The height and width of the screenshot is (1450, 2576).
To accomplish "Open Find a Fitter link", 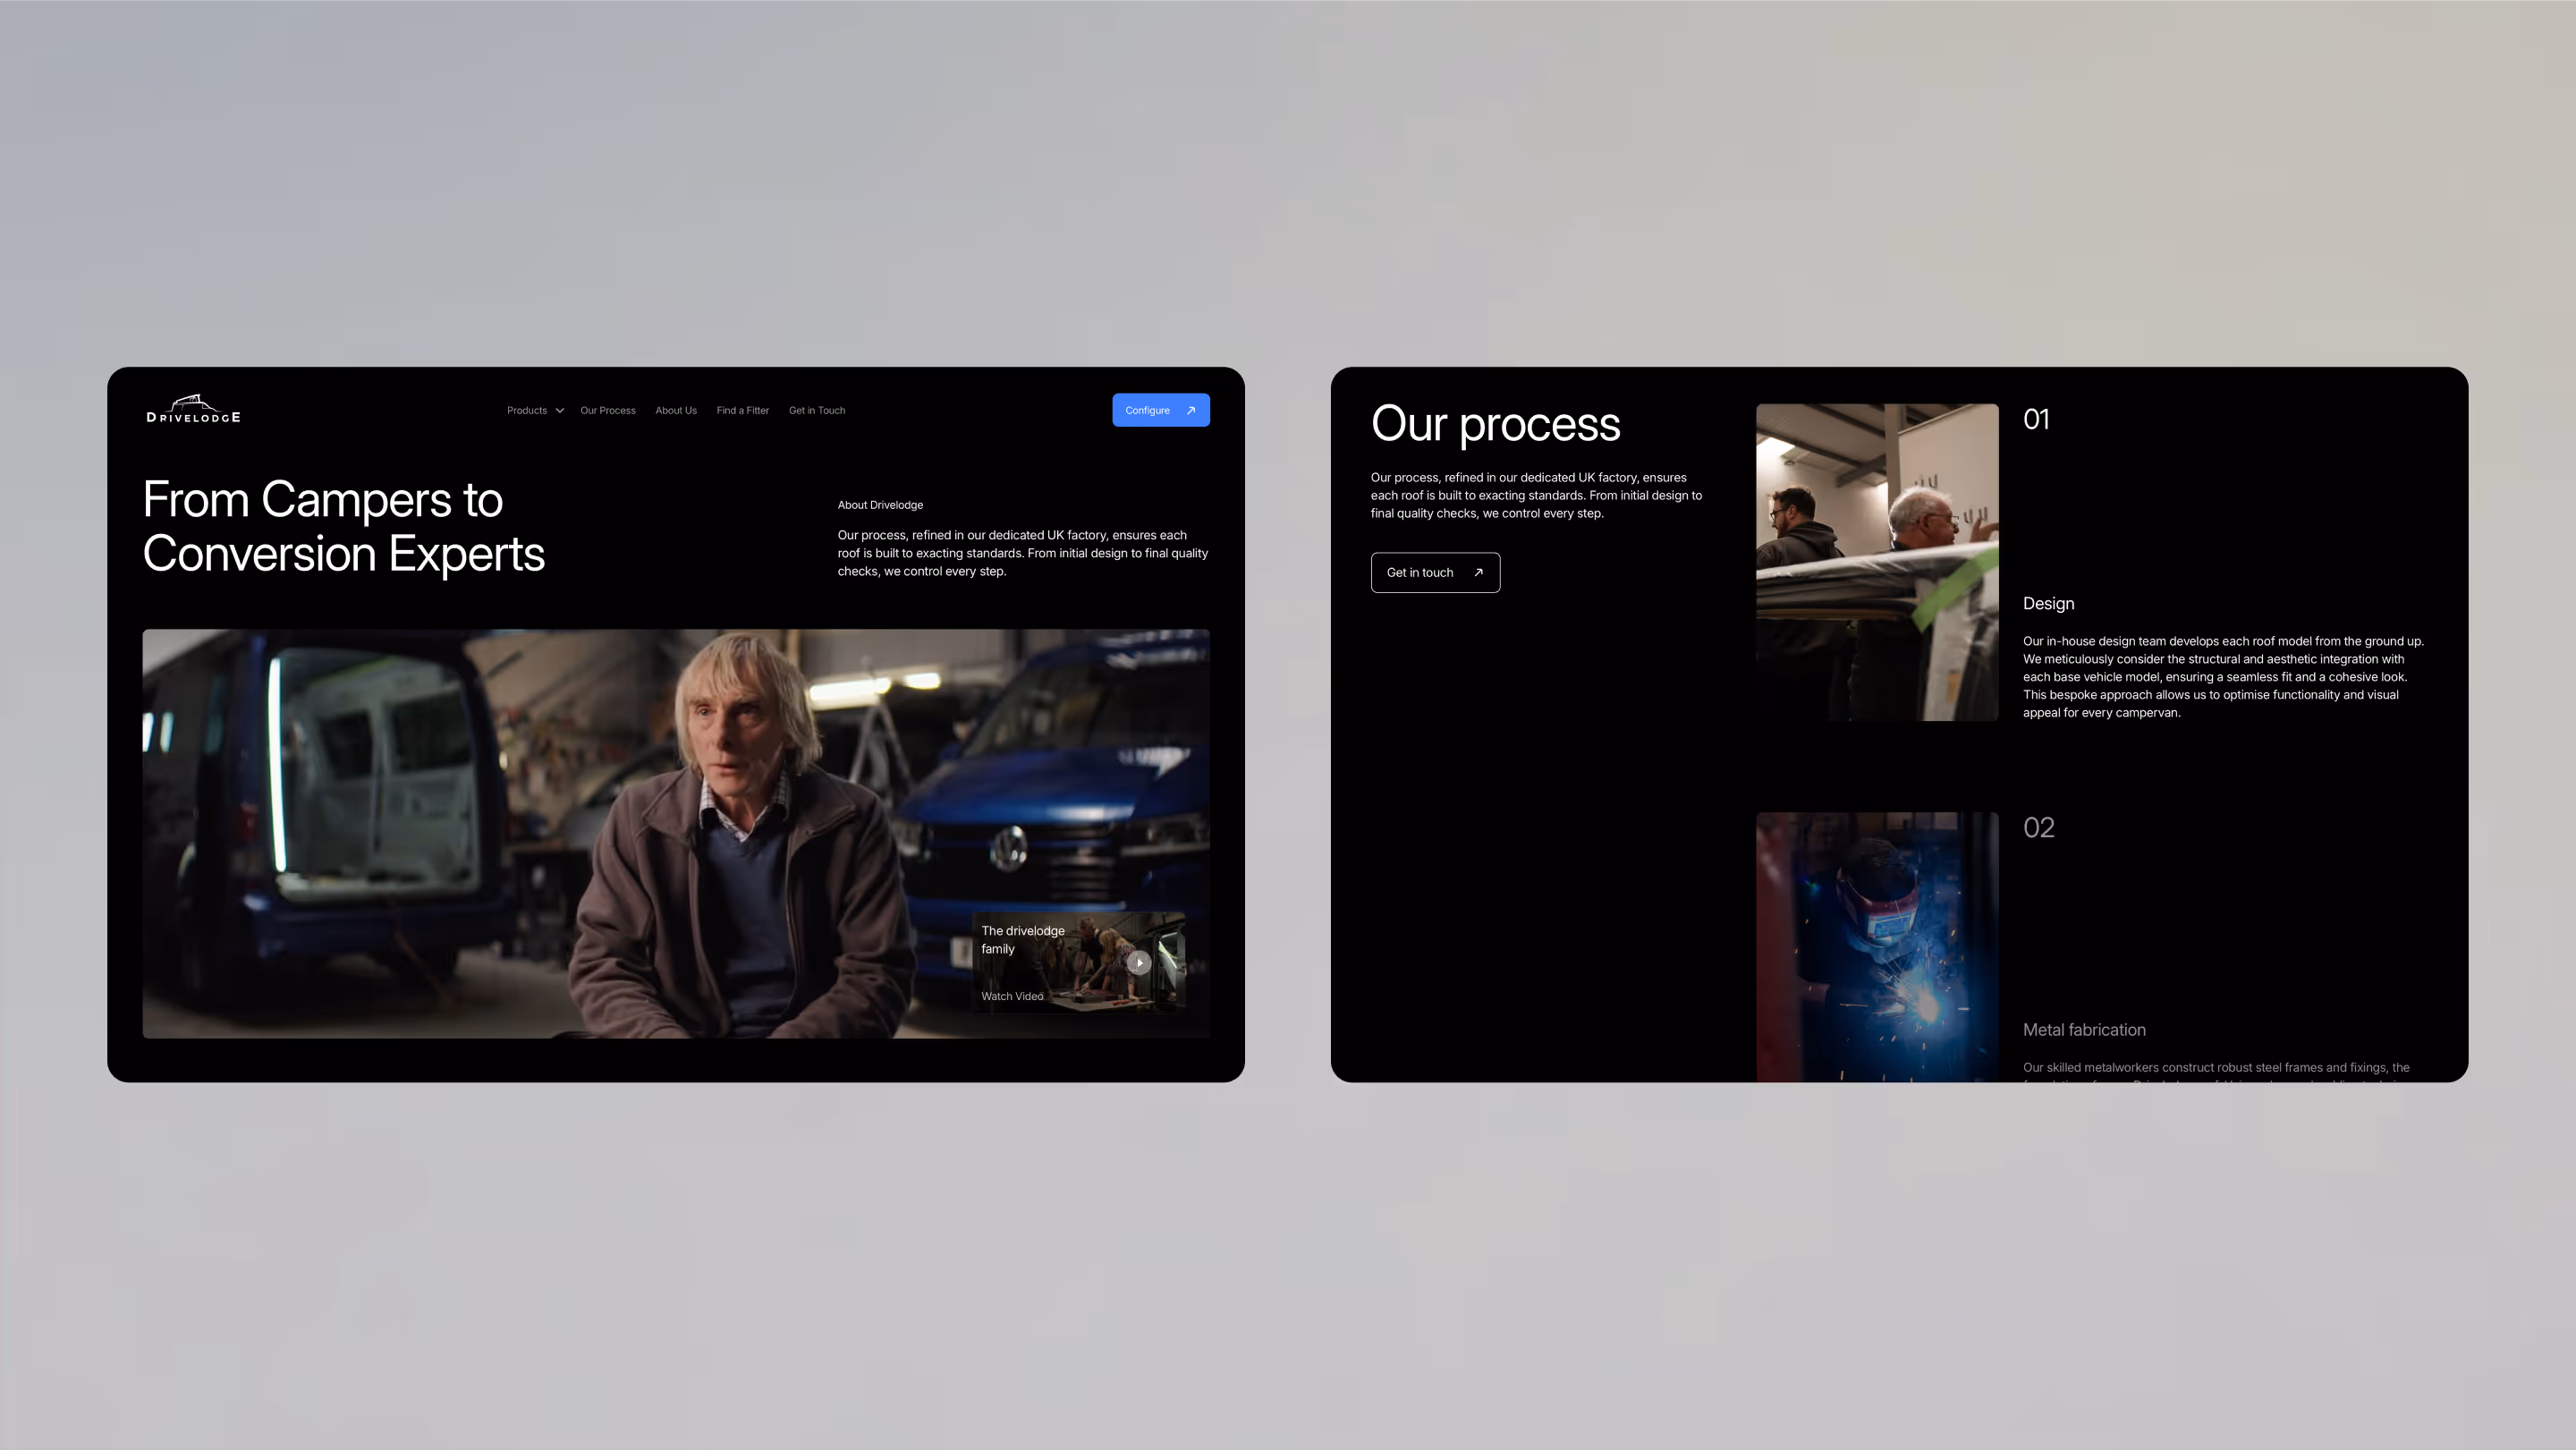I will point(743,410).
